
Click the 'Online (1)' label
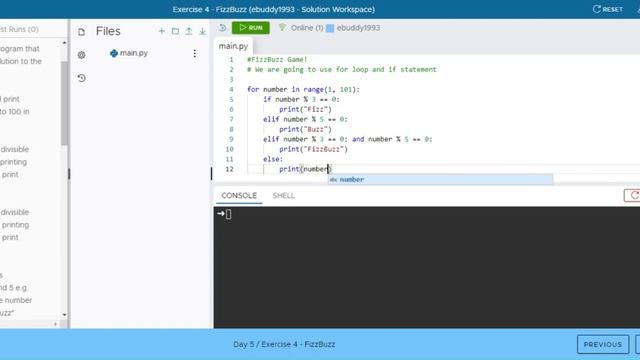307,28
